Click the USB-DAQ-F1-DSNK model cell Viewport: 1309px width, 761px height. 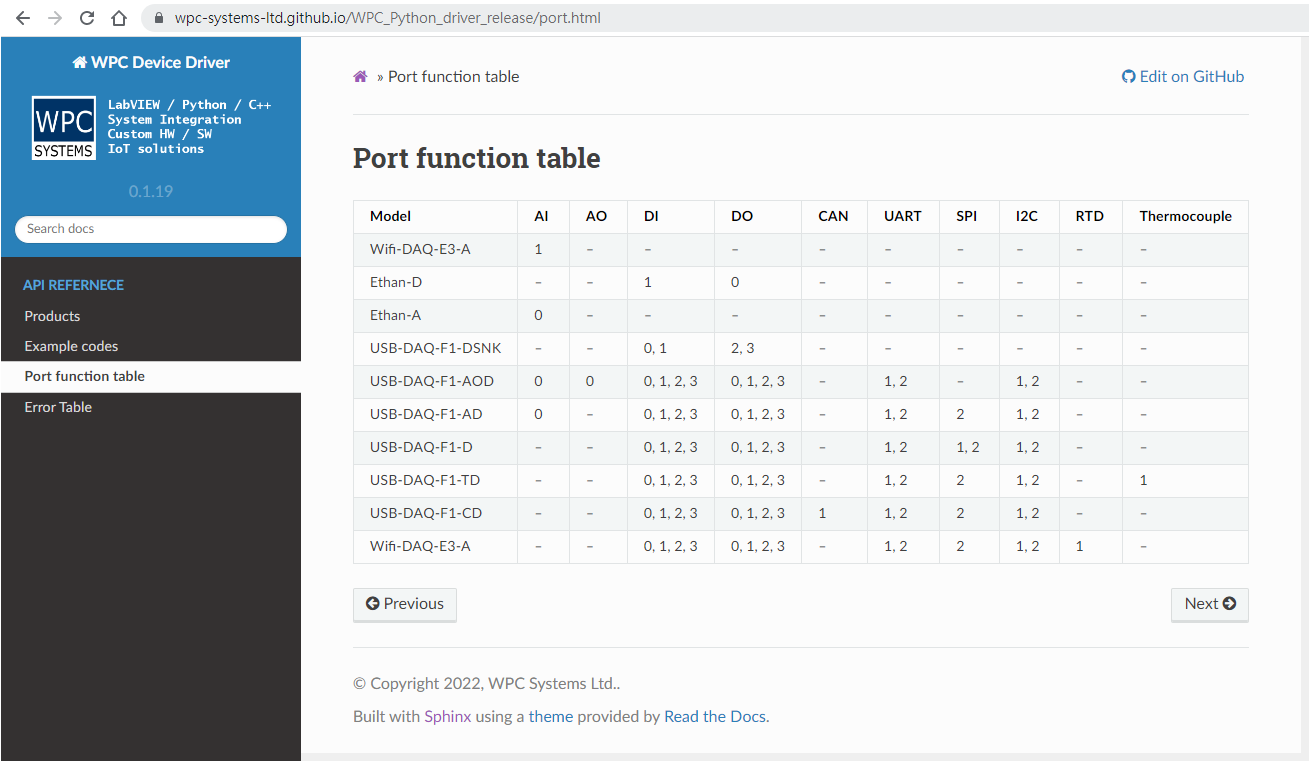436,348
